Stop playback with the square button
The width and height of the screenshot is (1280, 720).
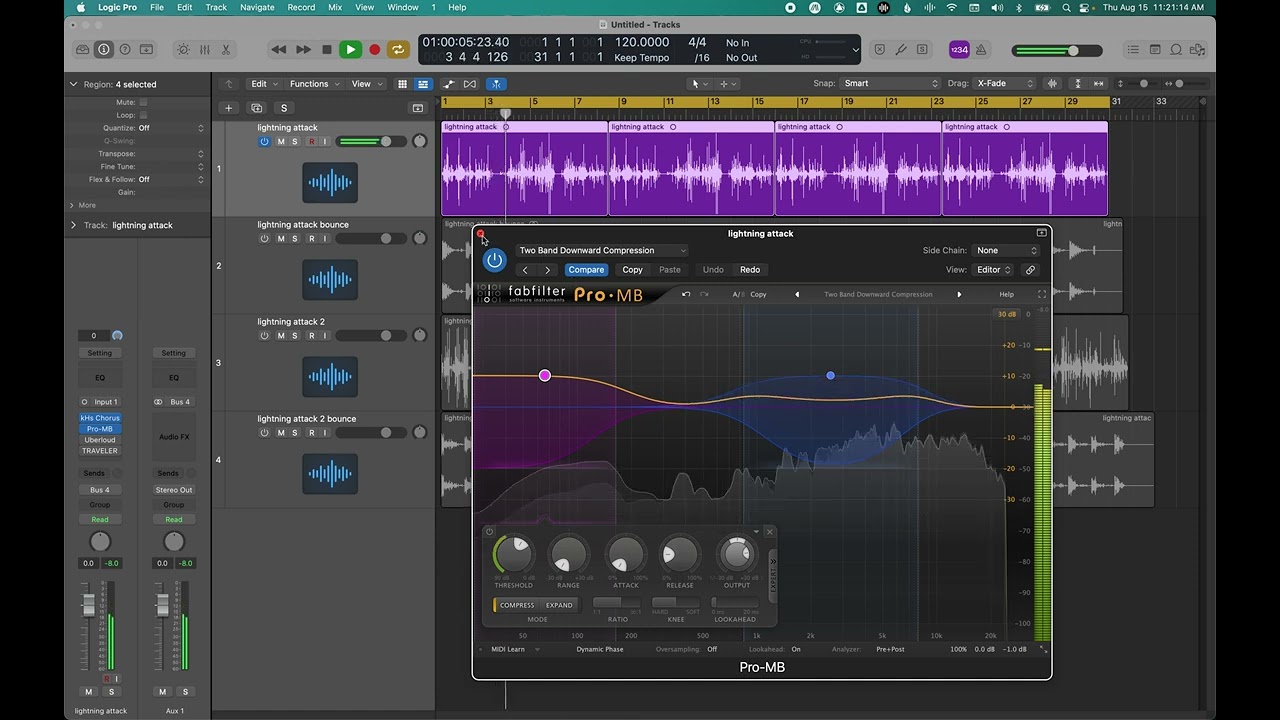point(327,49)
